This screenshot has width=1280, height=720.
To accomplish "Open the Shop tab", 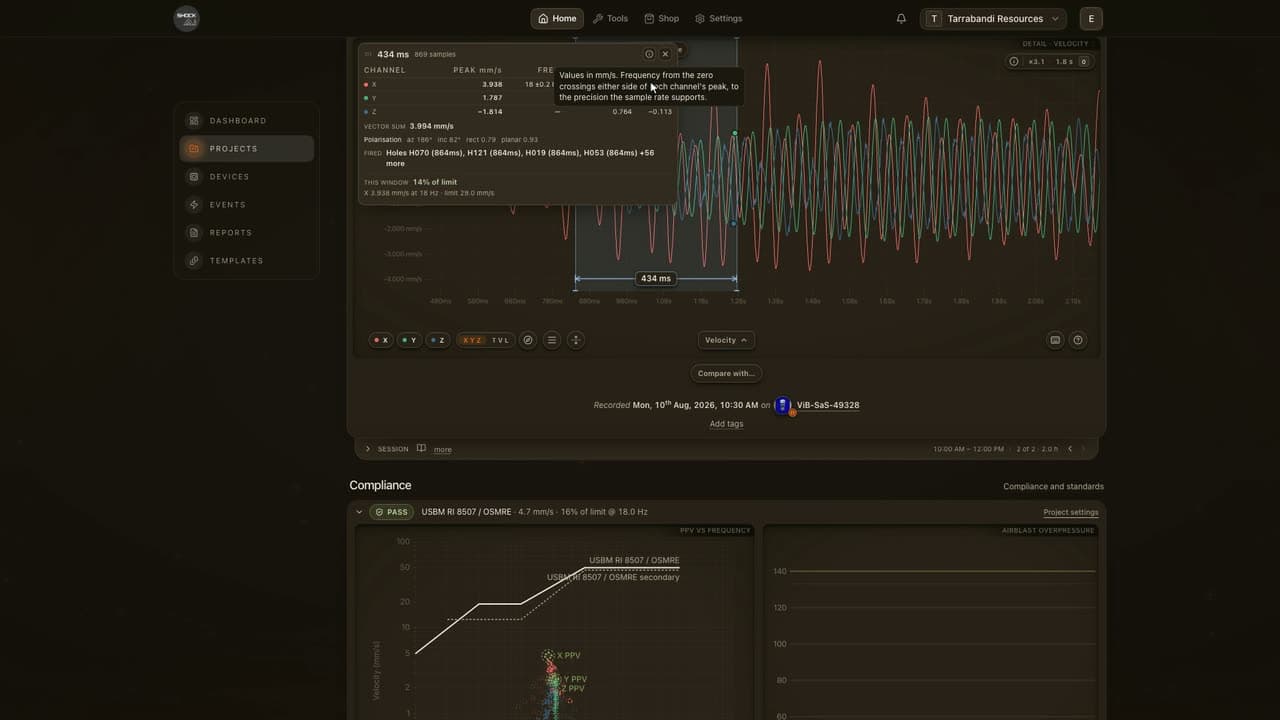I will click(x=661, y=18).
